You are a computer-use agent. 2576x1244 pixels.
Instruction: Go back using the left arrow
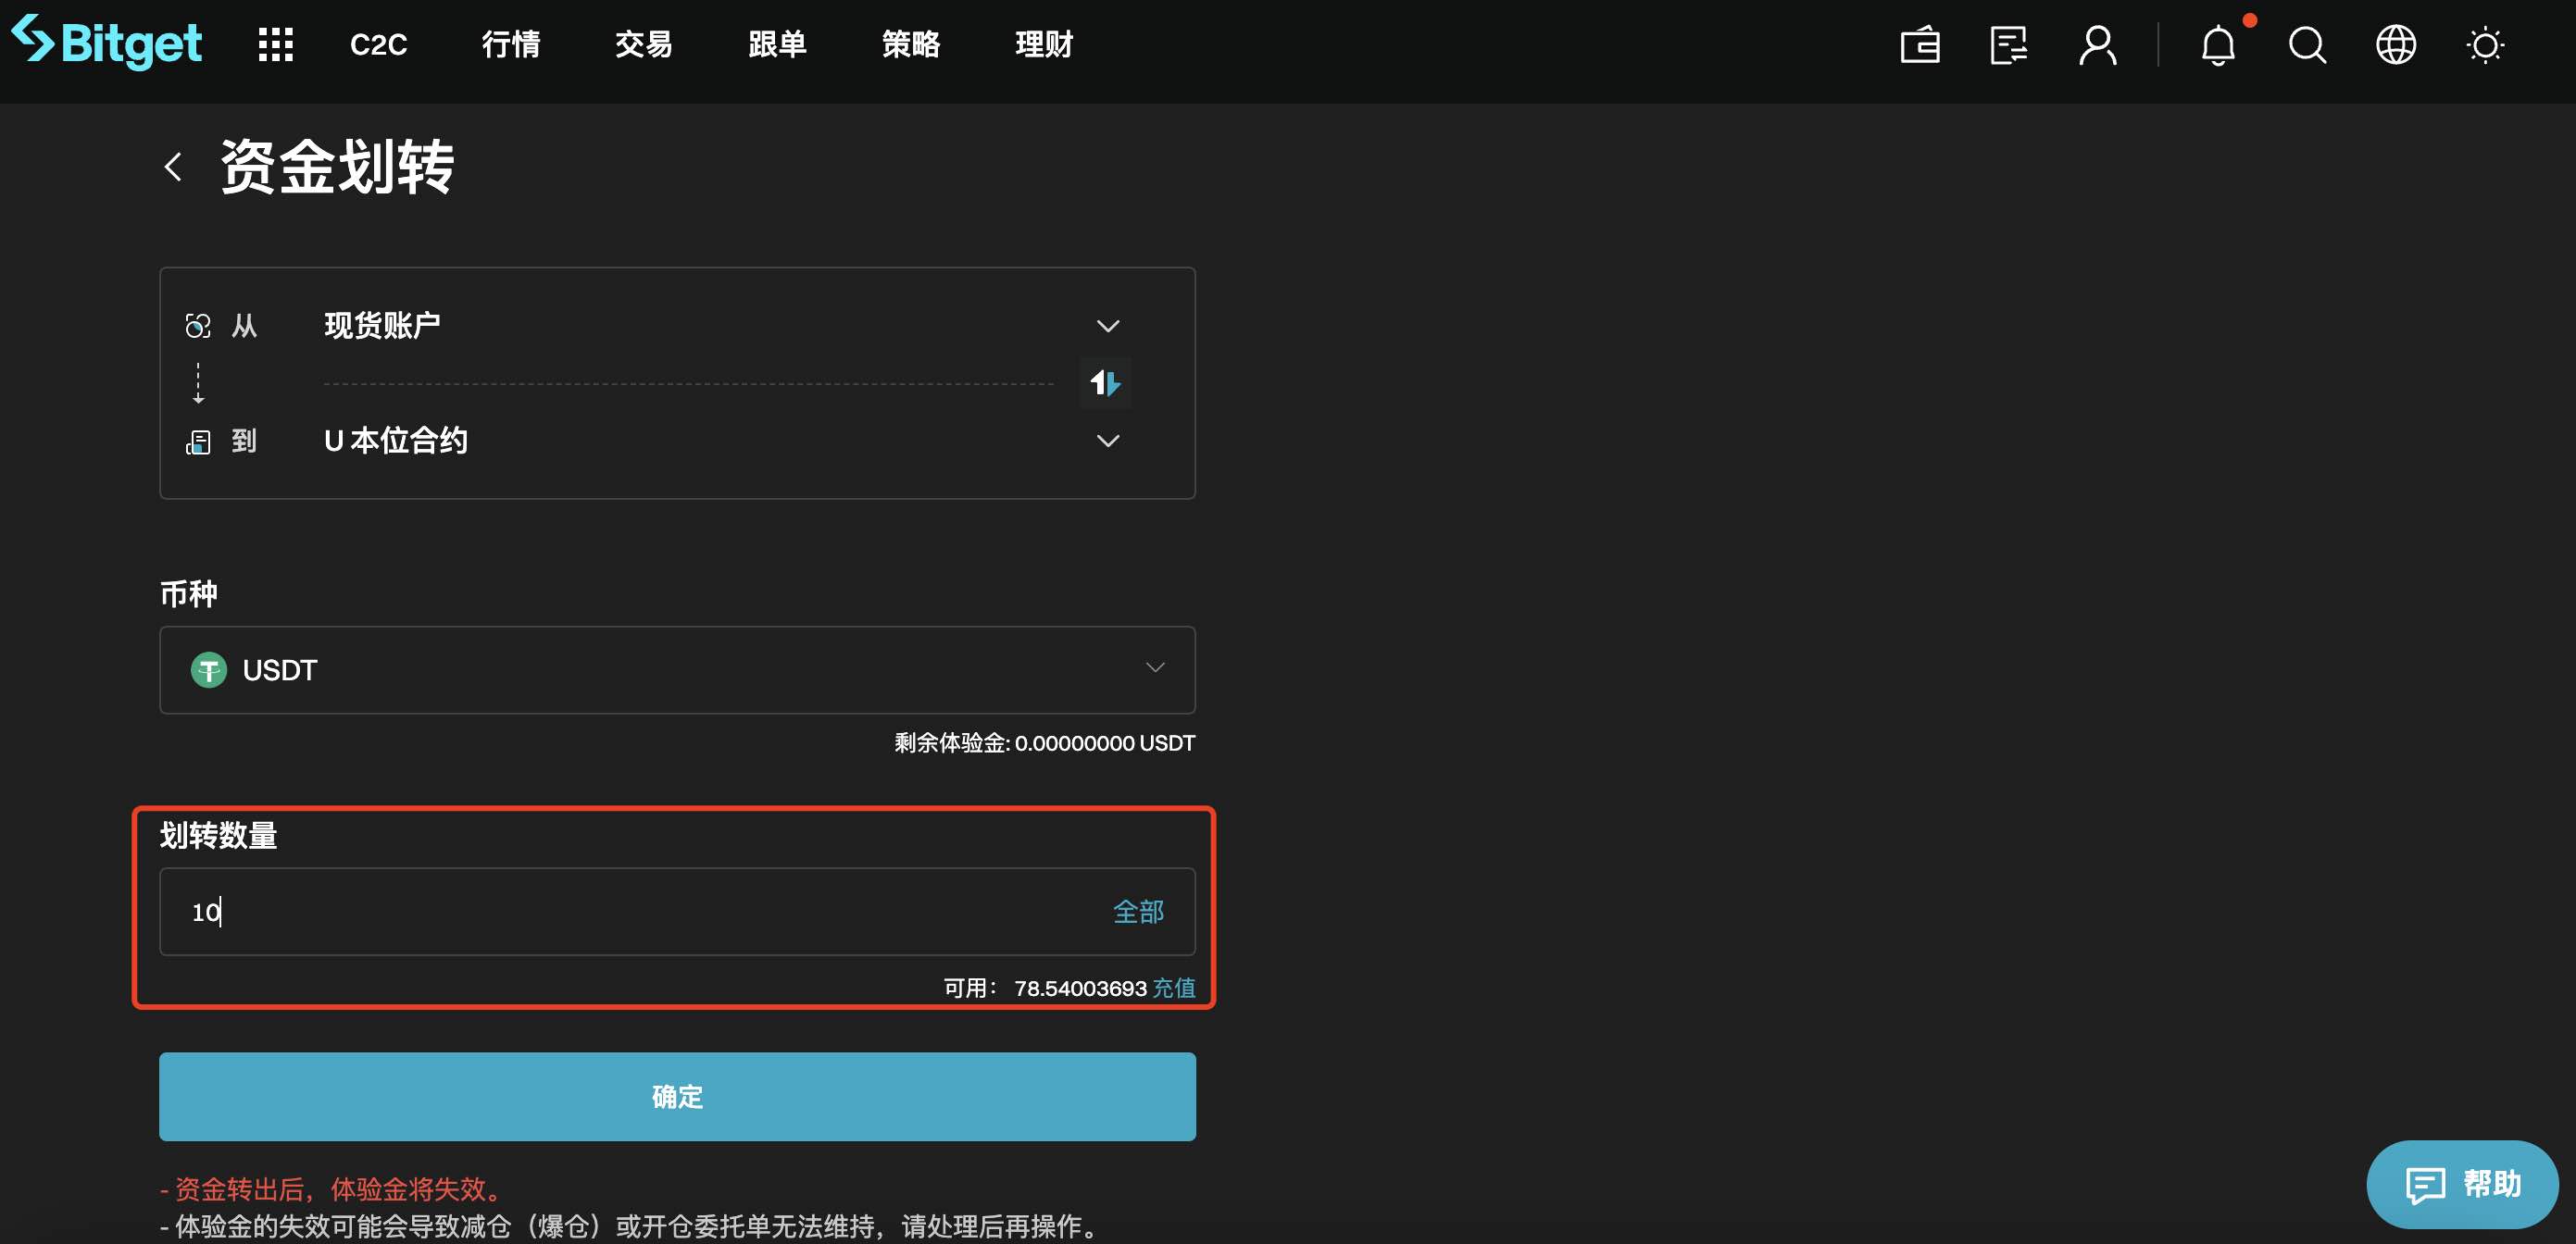pyautogui.click(x=173, y=166)
